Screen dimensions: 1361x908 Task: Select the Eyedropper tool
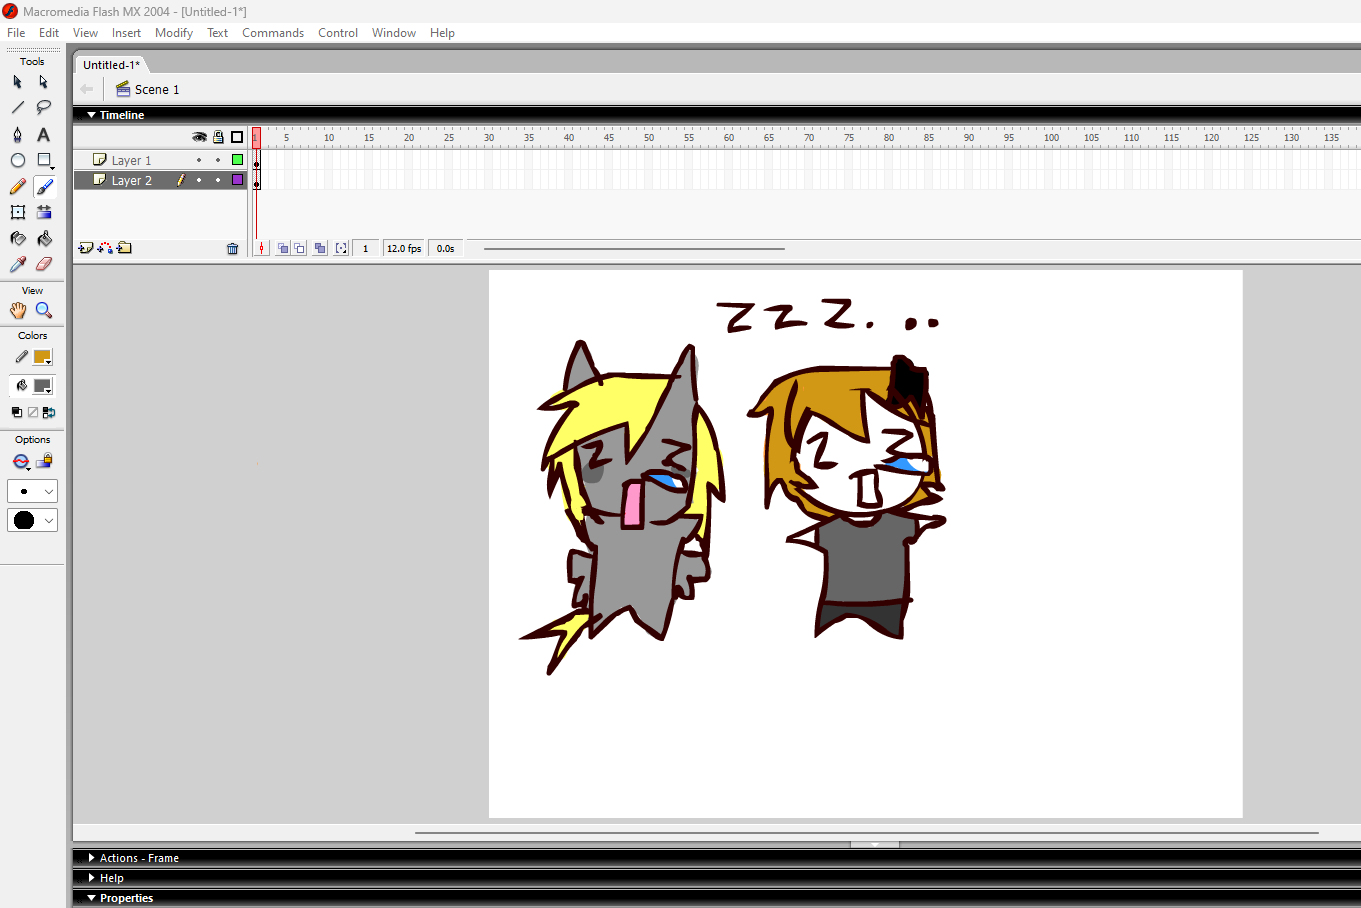[17, 264]
